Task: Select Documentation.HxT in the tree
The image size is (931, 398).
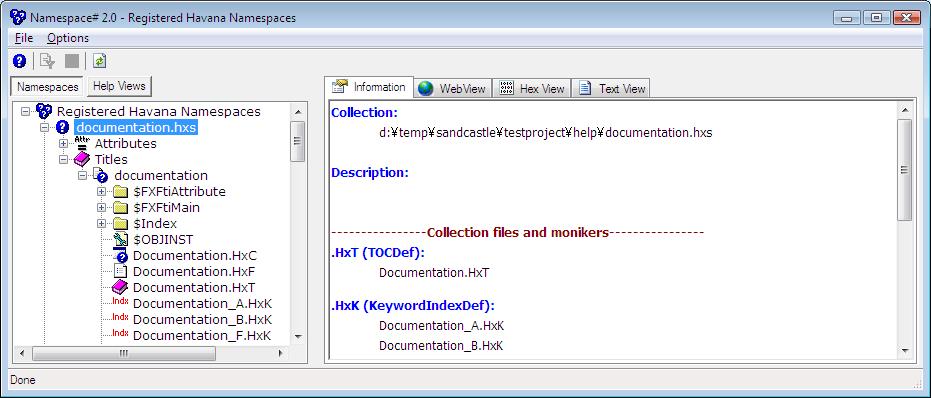Action: 194,288
